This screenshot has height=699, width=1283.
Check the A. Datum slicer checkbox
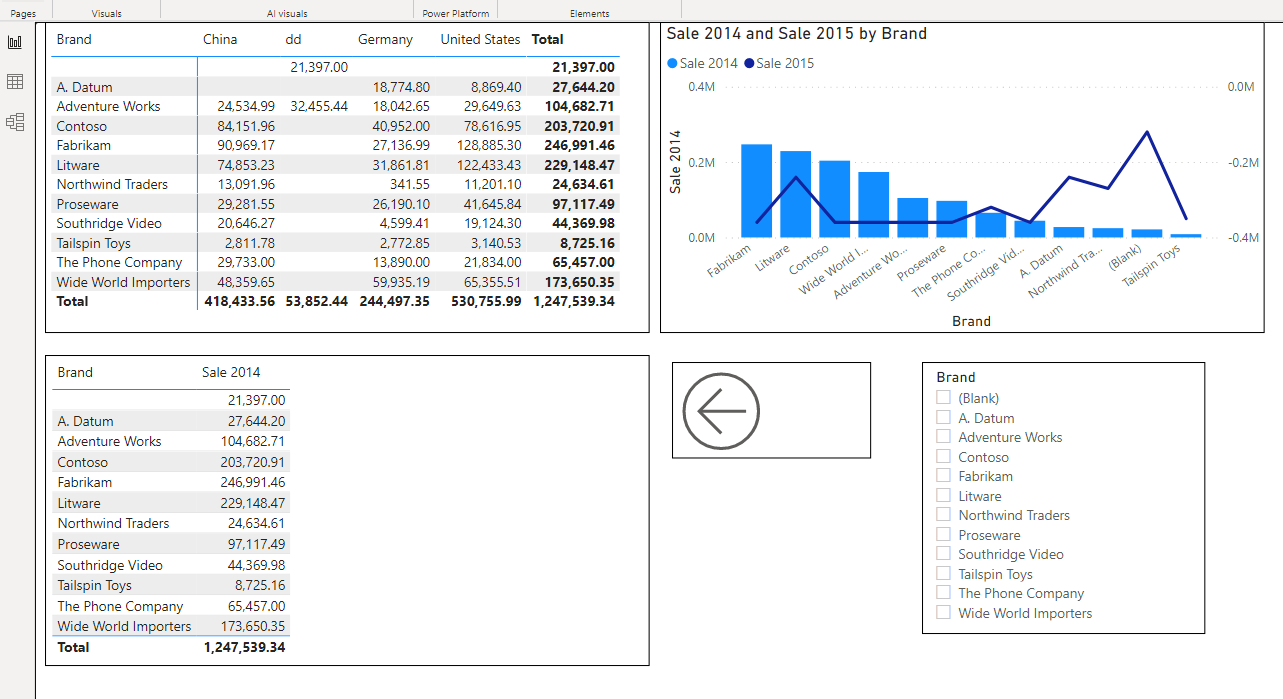tap(943, 417)
